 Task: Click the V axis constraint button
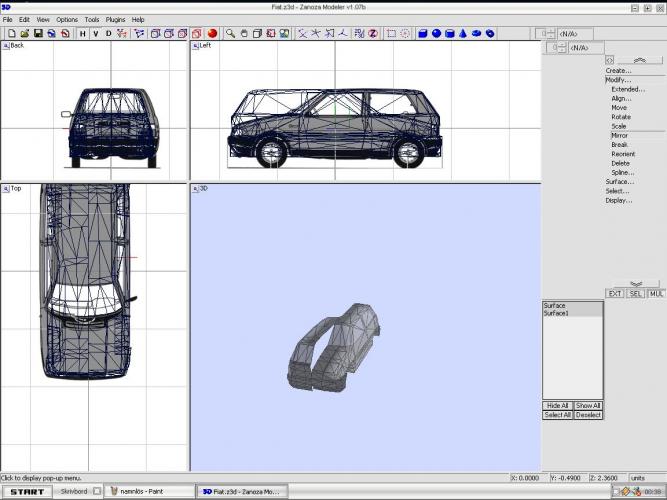click(x=95, y=33)
